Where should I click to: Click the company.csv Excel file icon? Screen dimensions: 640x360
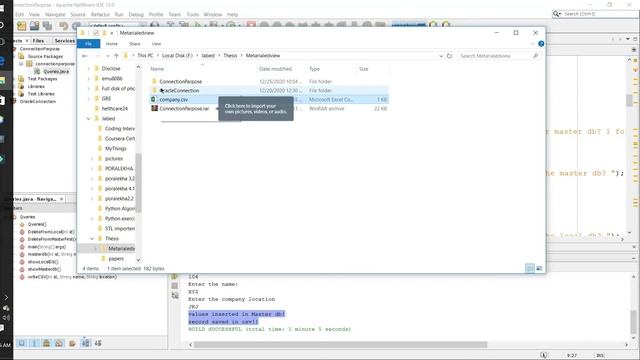[x=154, y=99]
